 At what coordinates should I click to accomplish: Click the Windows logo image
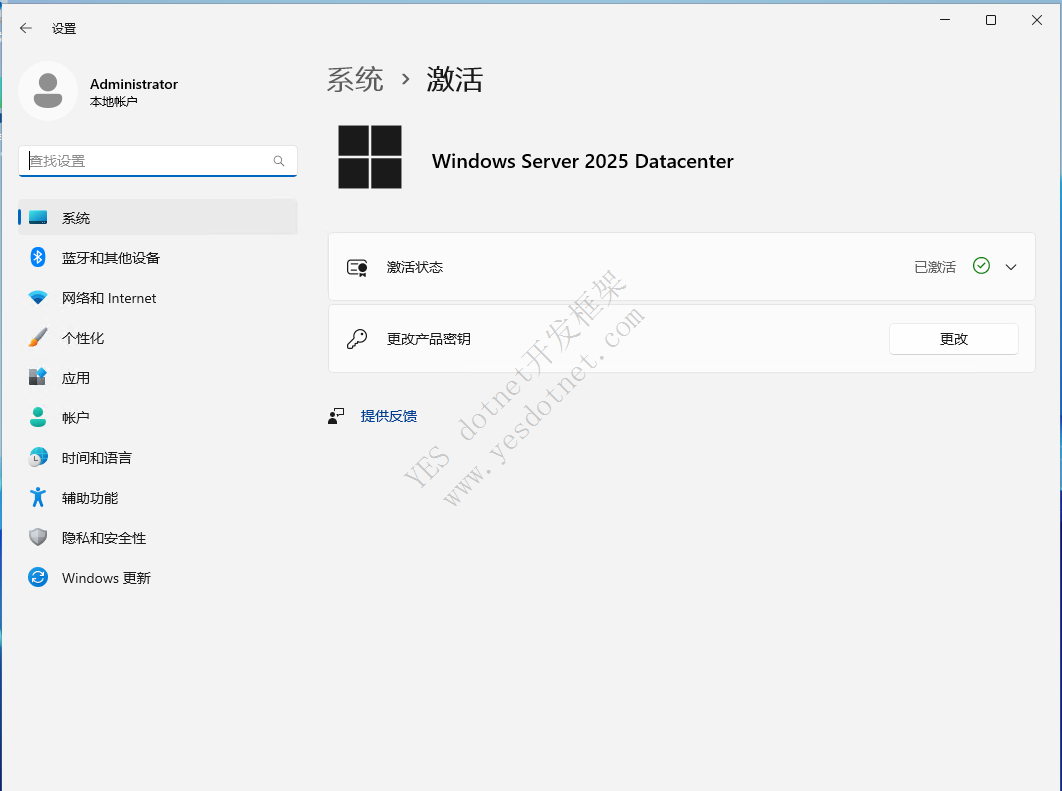(x=370, y=156)
